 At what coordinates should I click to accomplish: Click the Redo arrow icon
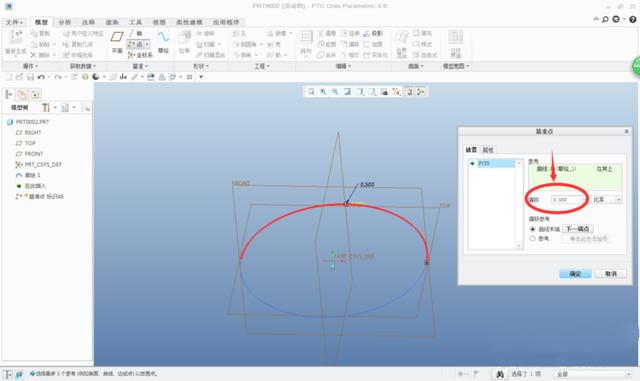(58, 77)
